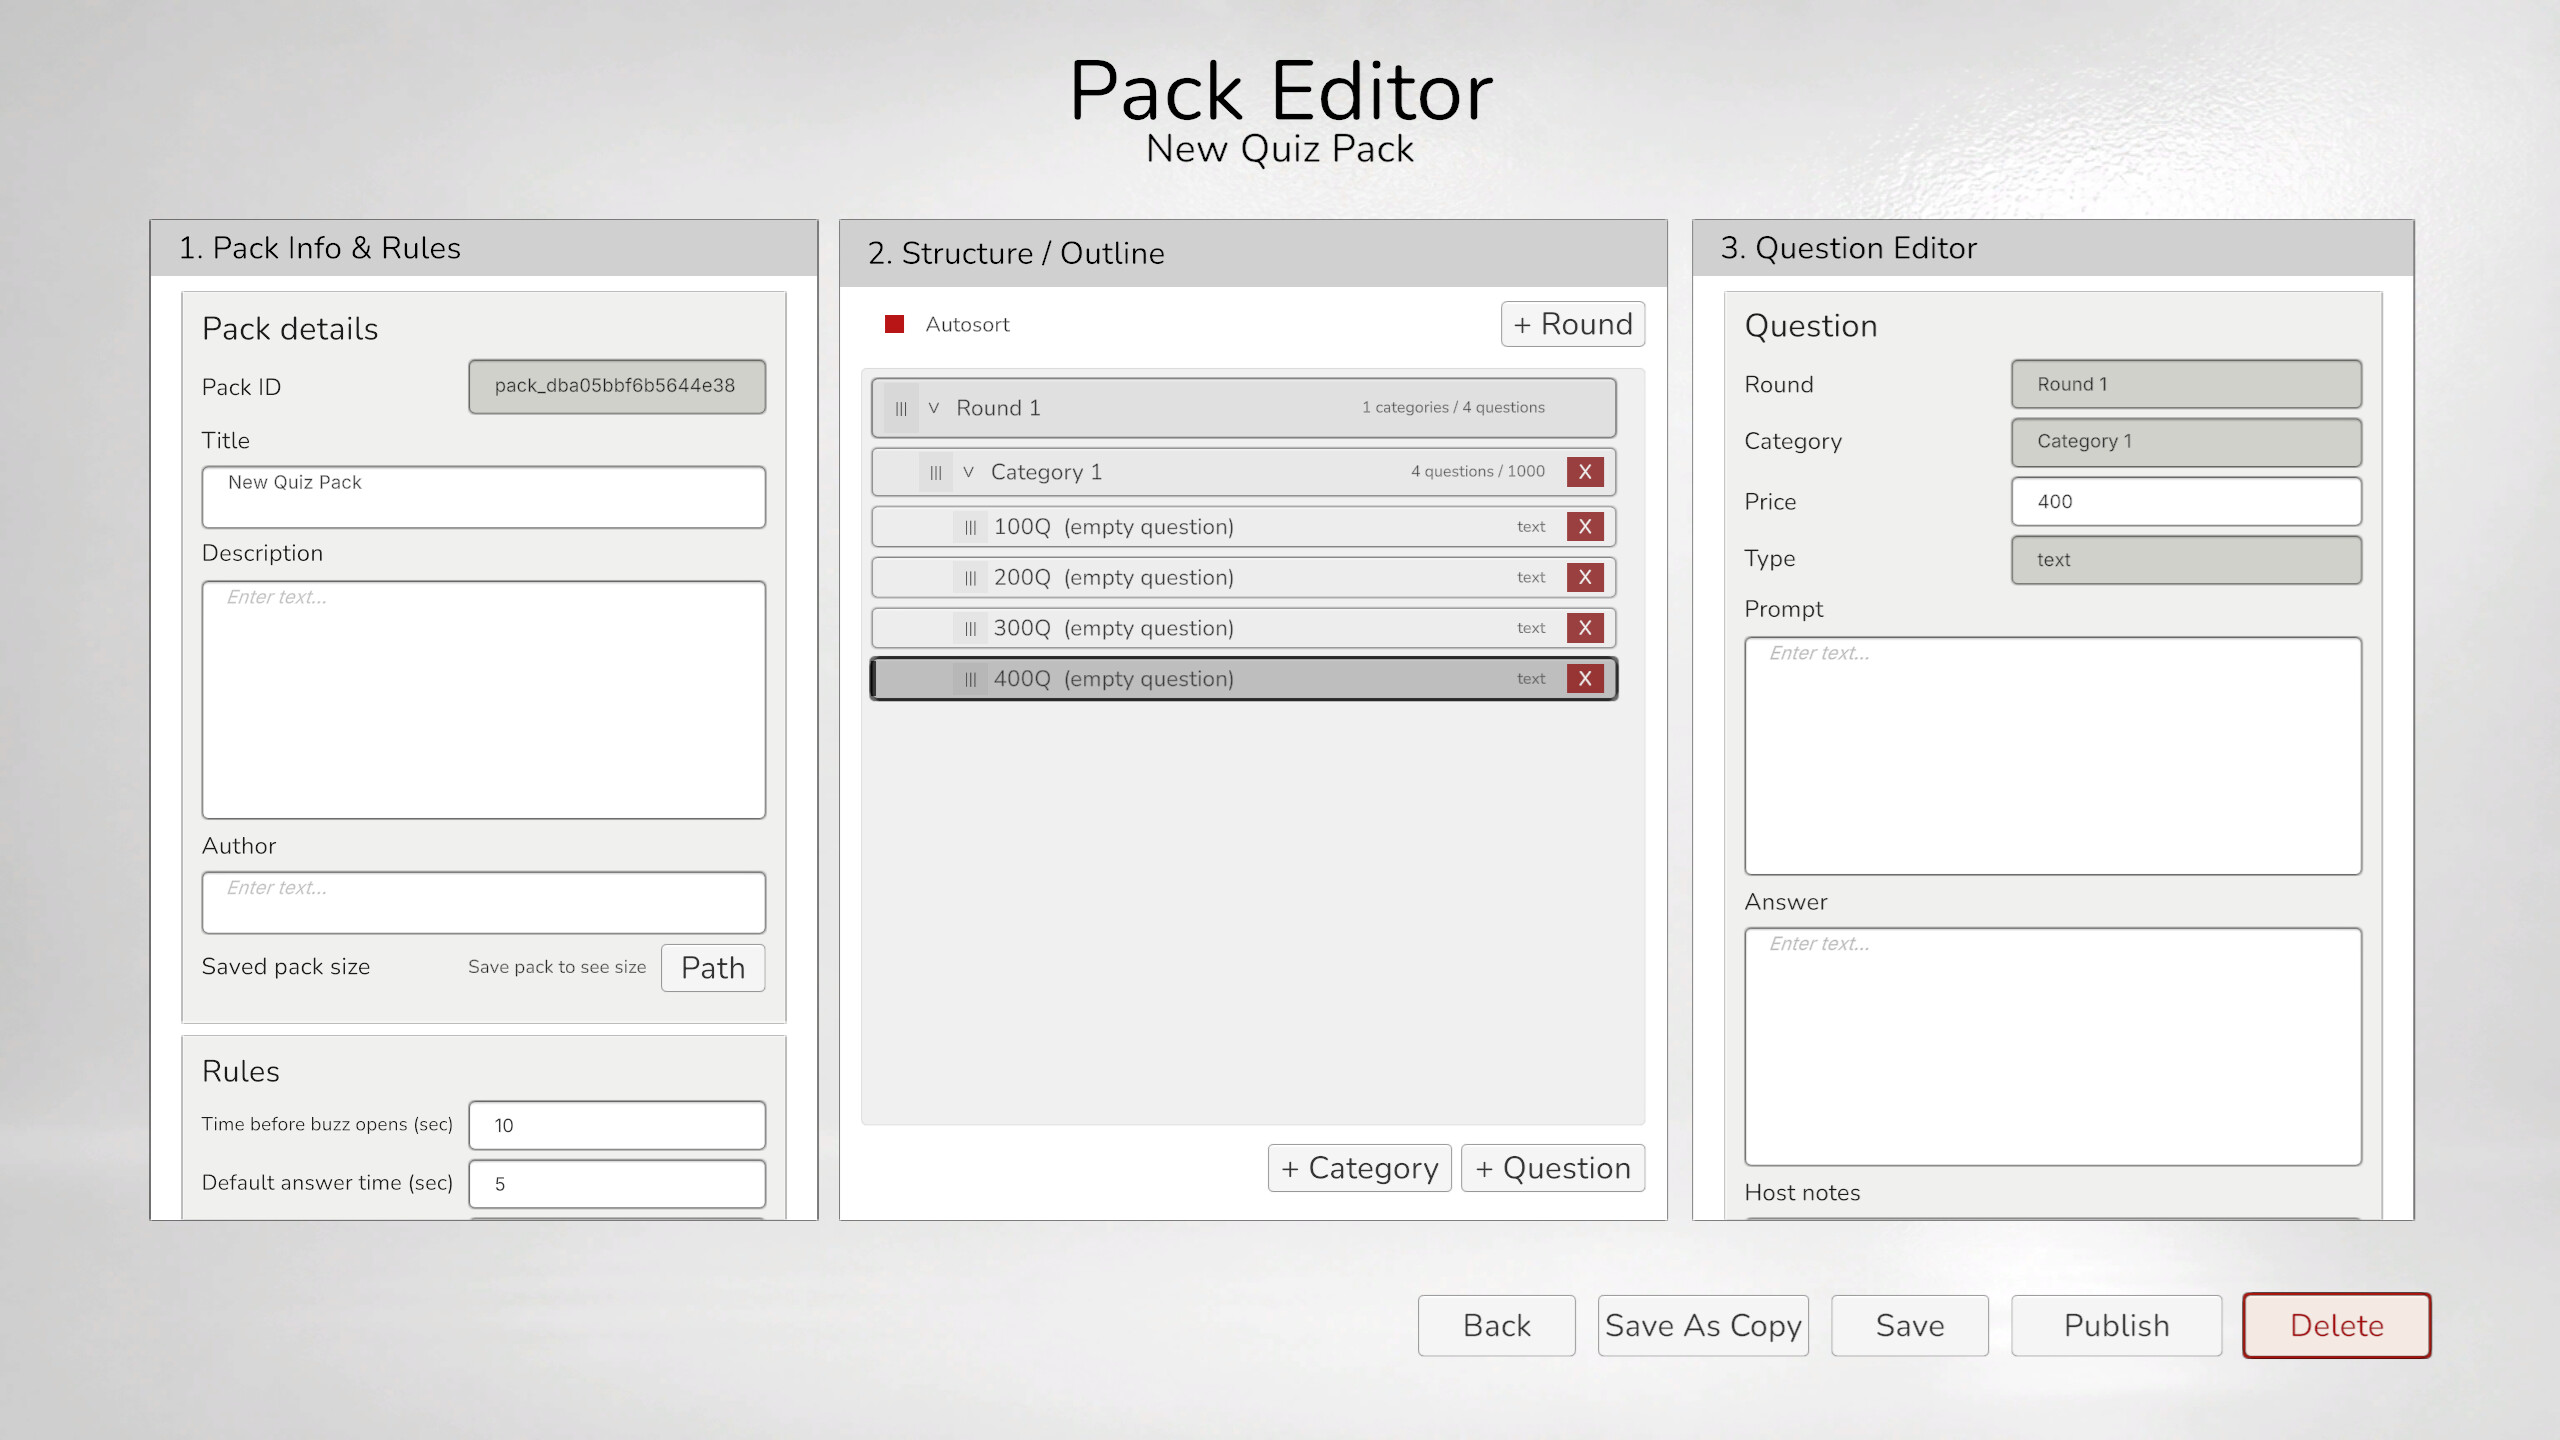Click the drag handle of the 100Q question
This screenshot has height=1440, width=2560.
[970, 527]
